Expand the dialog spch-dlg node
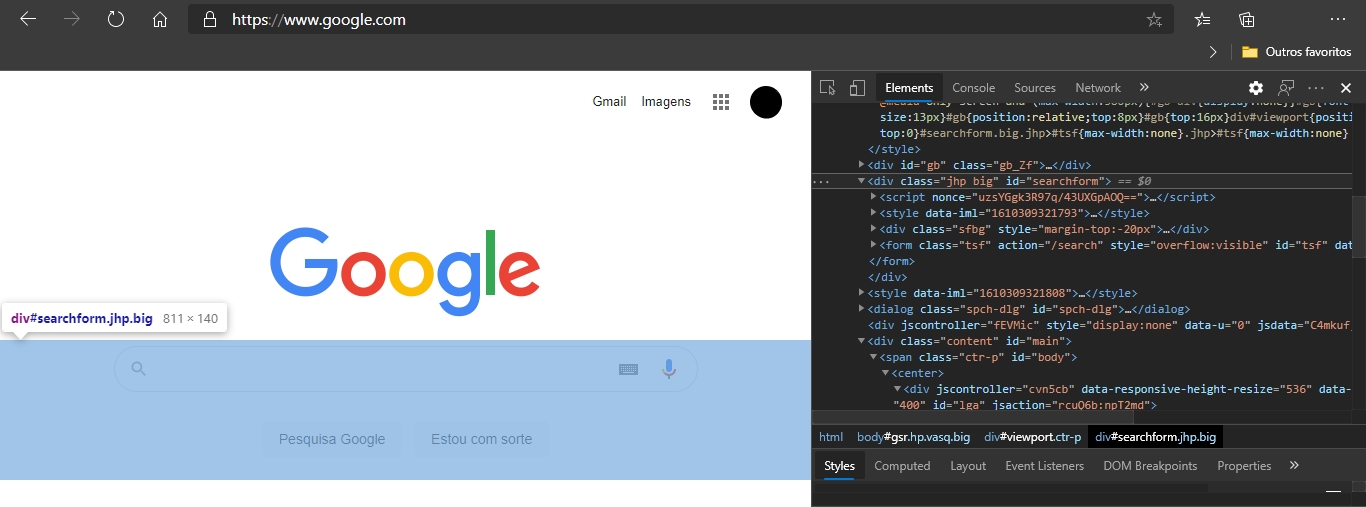Screen dimensions: 1366x507 [862, 309]
